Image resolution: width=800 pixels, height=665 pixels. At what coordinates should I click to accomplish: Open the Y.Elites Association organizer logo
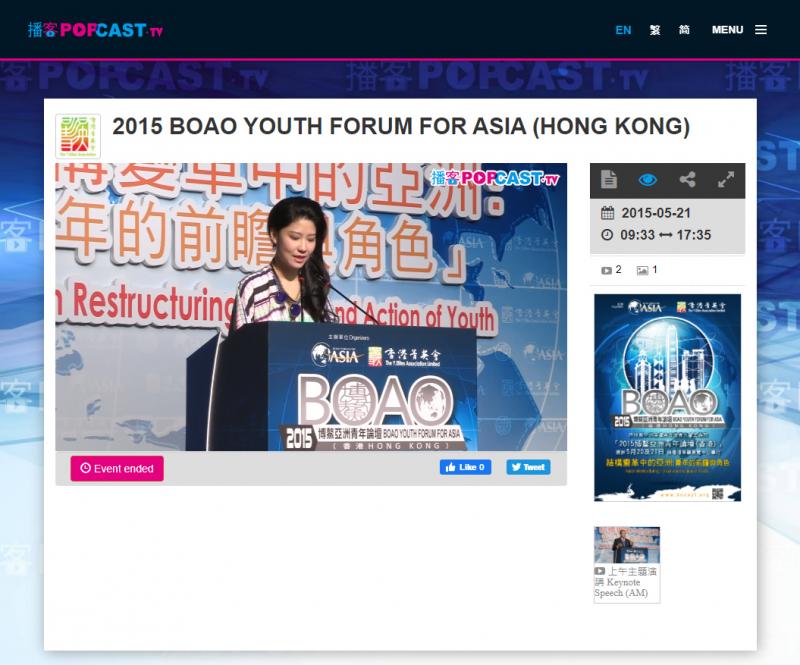pos(78,136)
